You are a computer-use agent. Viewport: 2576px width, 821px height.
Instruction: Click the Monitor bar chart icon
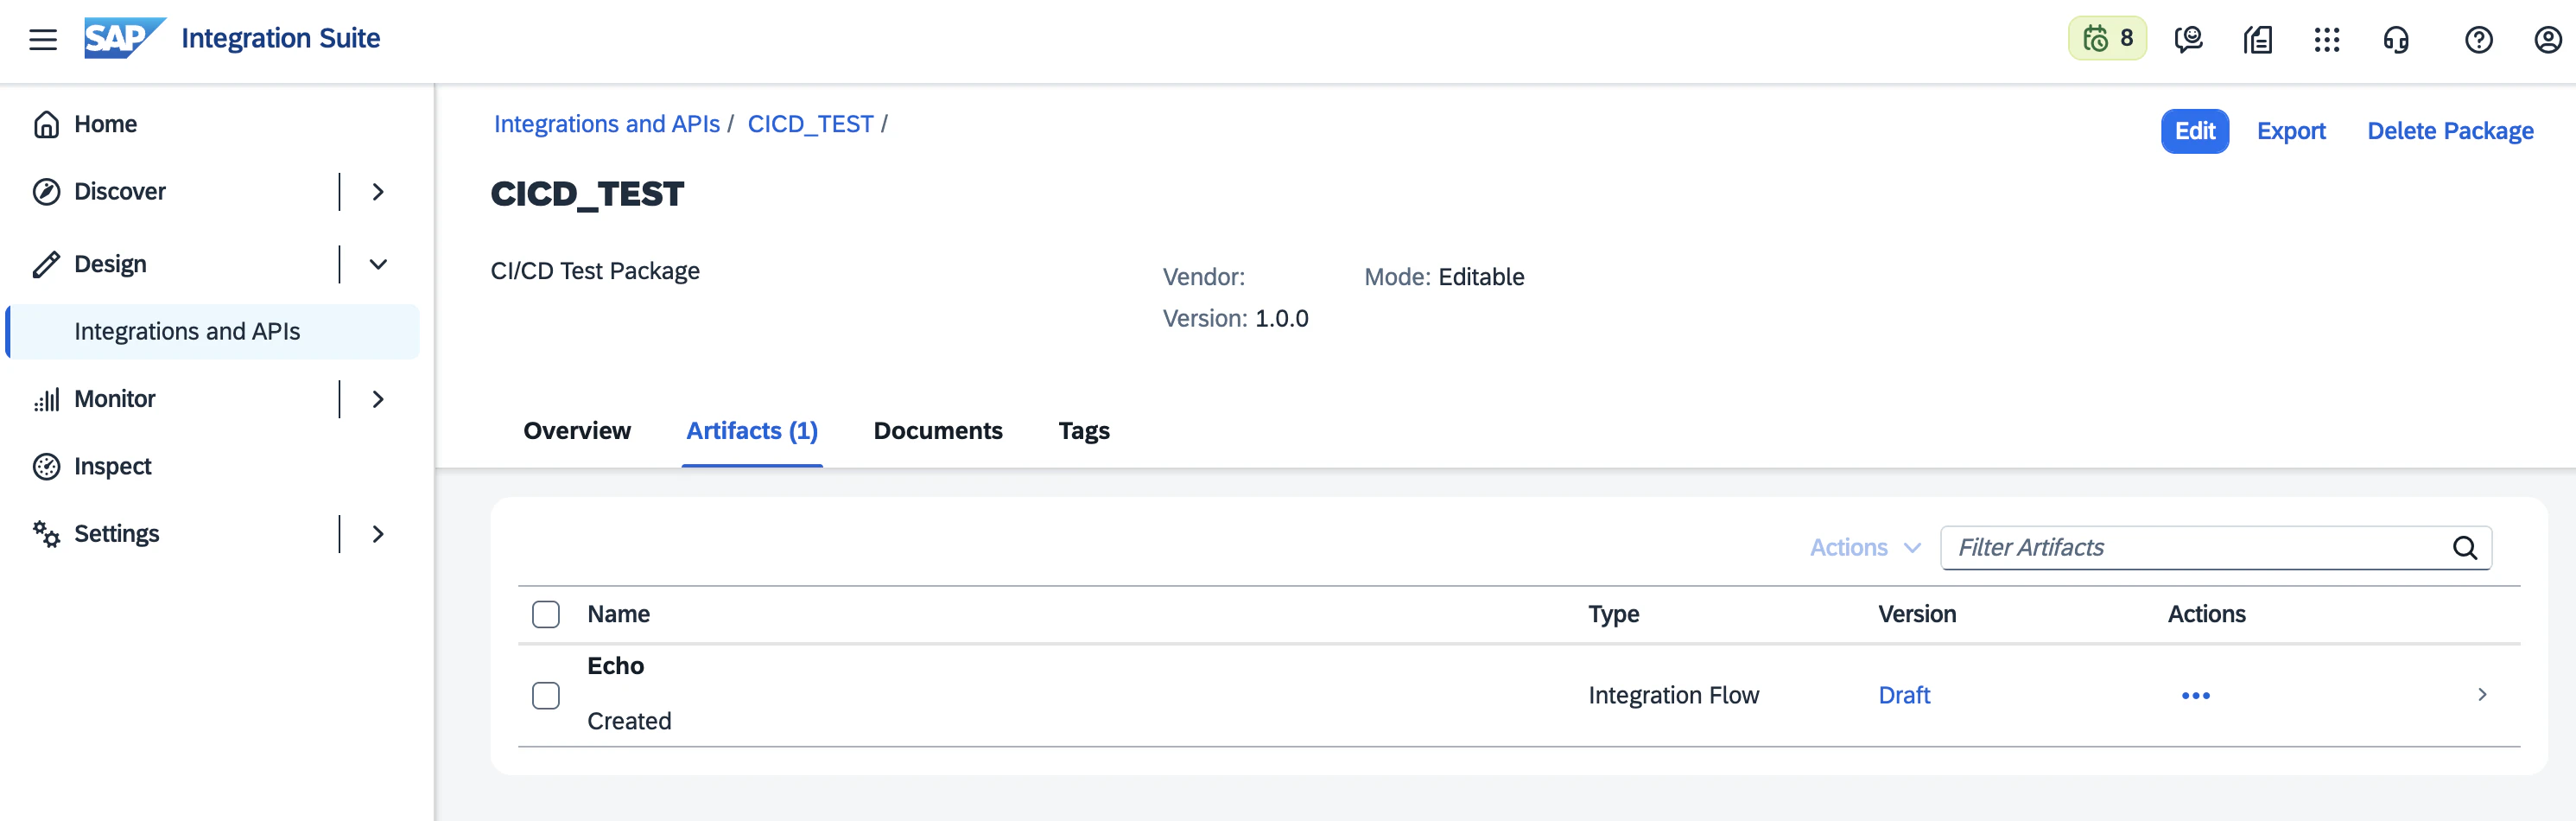coord(46,399)
